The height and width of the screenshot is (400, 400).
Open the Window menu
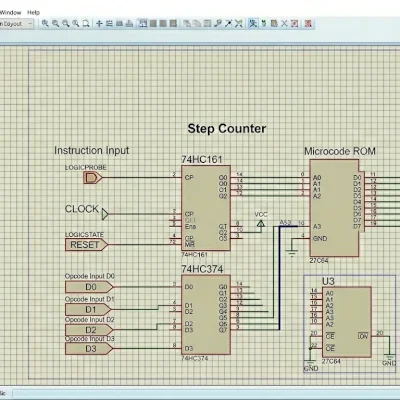pyautogui.click(x=11, y=12)
